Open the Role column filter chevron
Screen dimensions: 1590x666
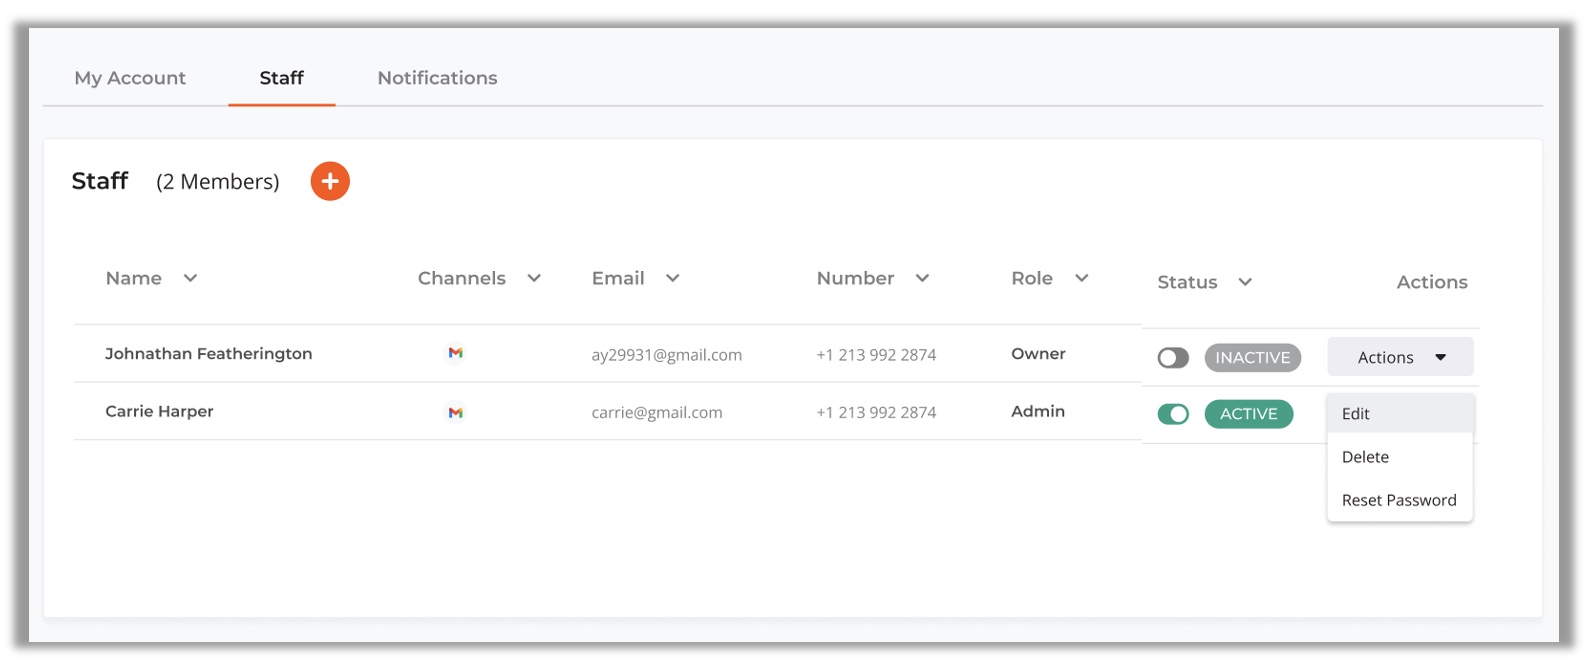pyautogui.click(x=1081, y=278)
